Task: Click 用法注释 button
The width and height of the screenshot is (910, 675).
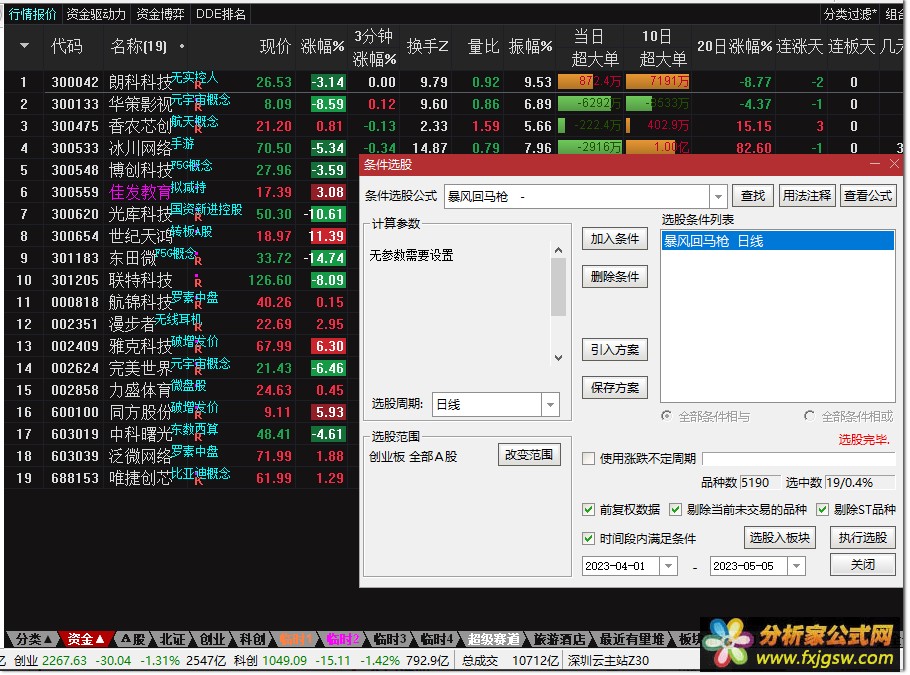Action: point(807,196)
